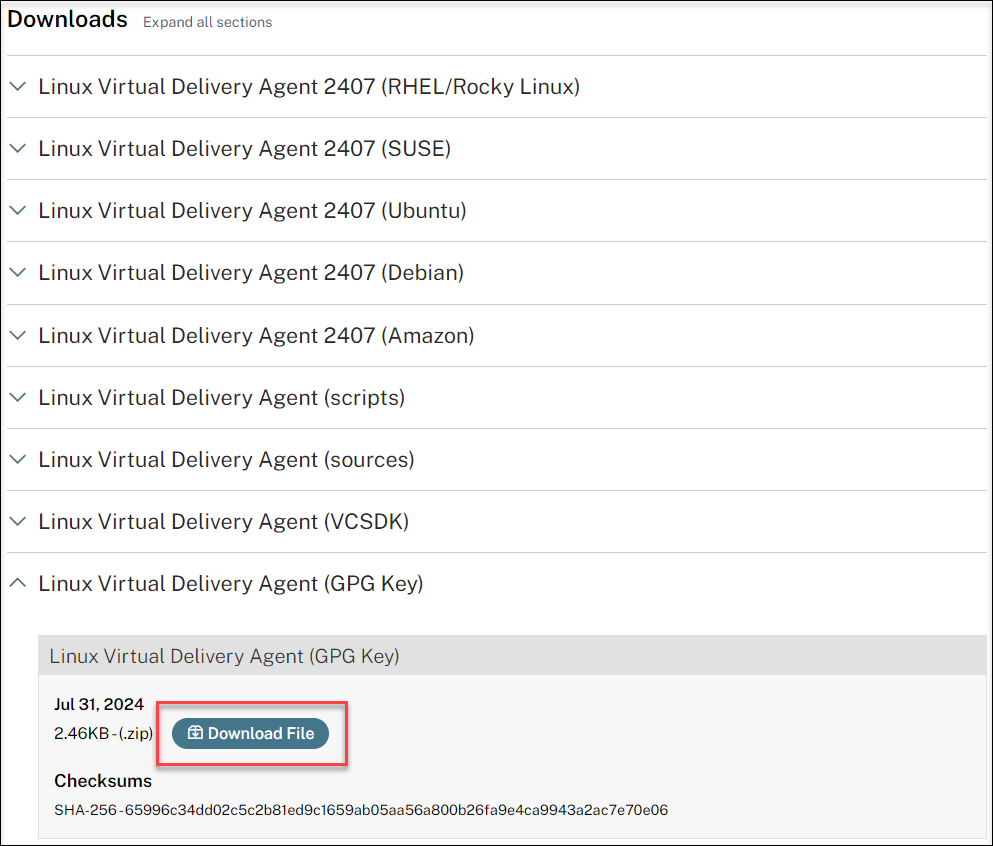This screenshot has width=993, height=846.
Task: Click the Downloads heading
Action: pyautogui.click(x=67, y=19)
